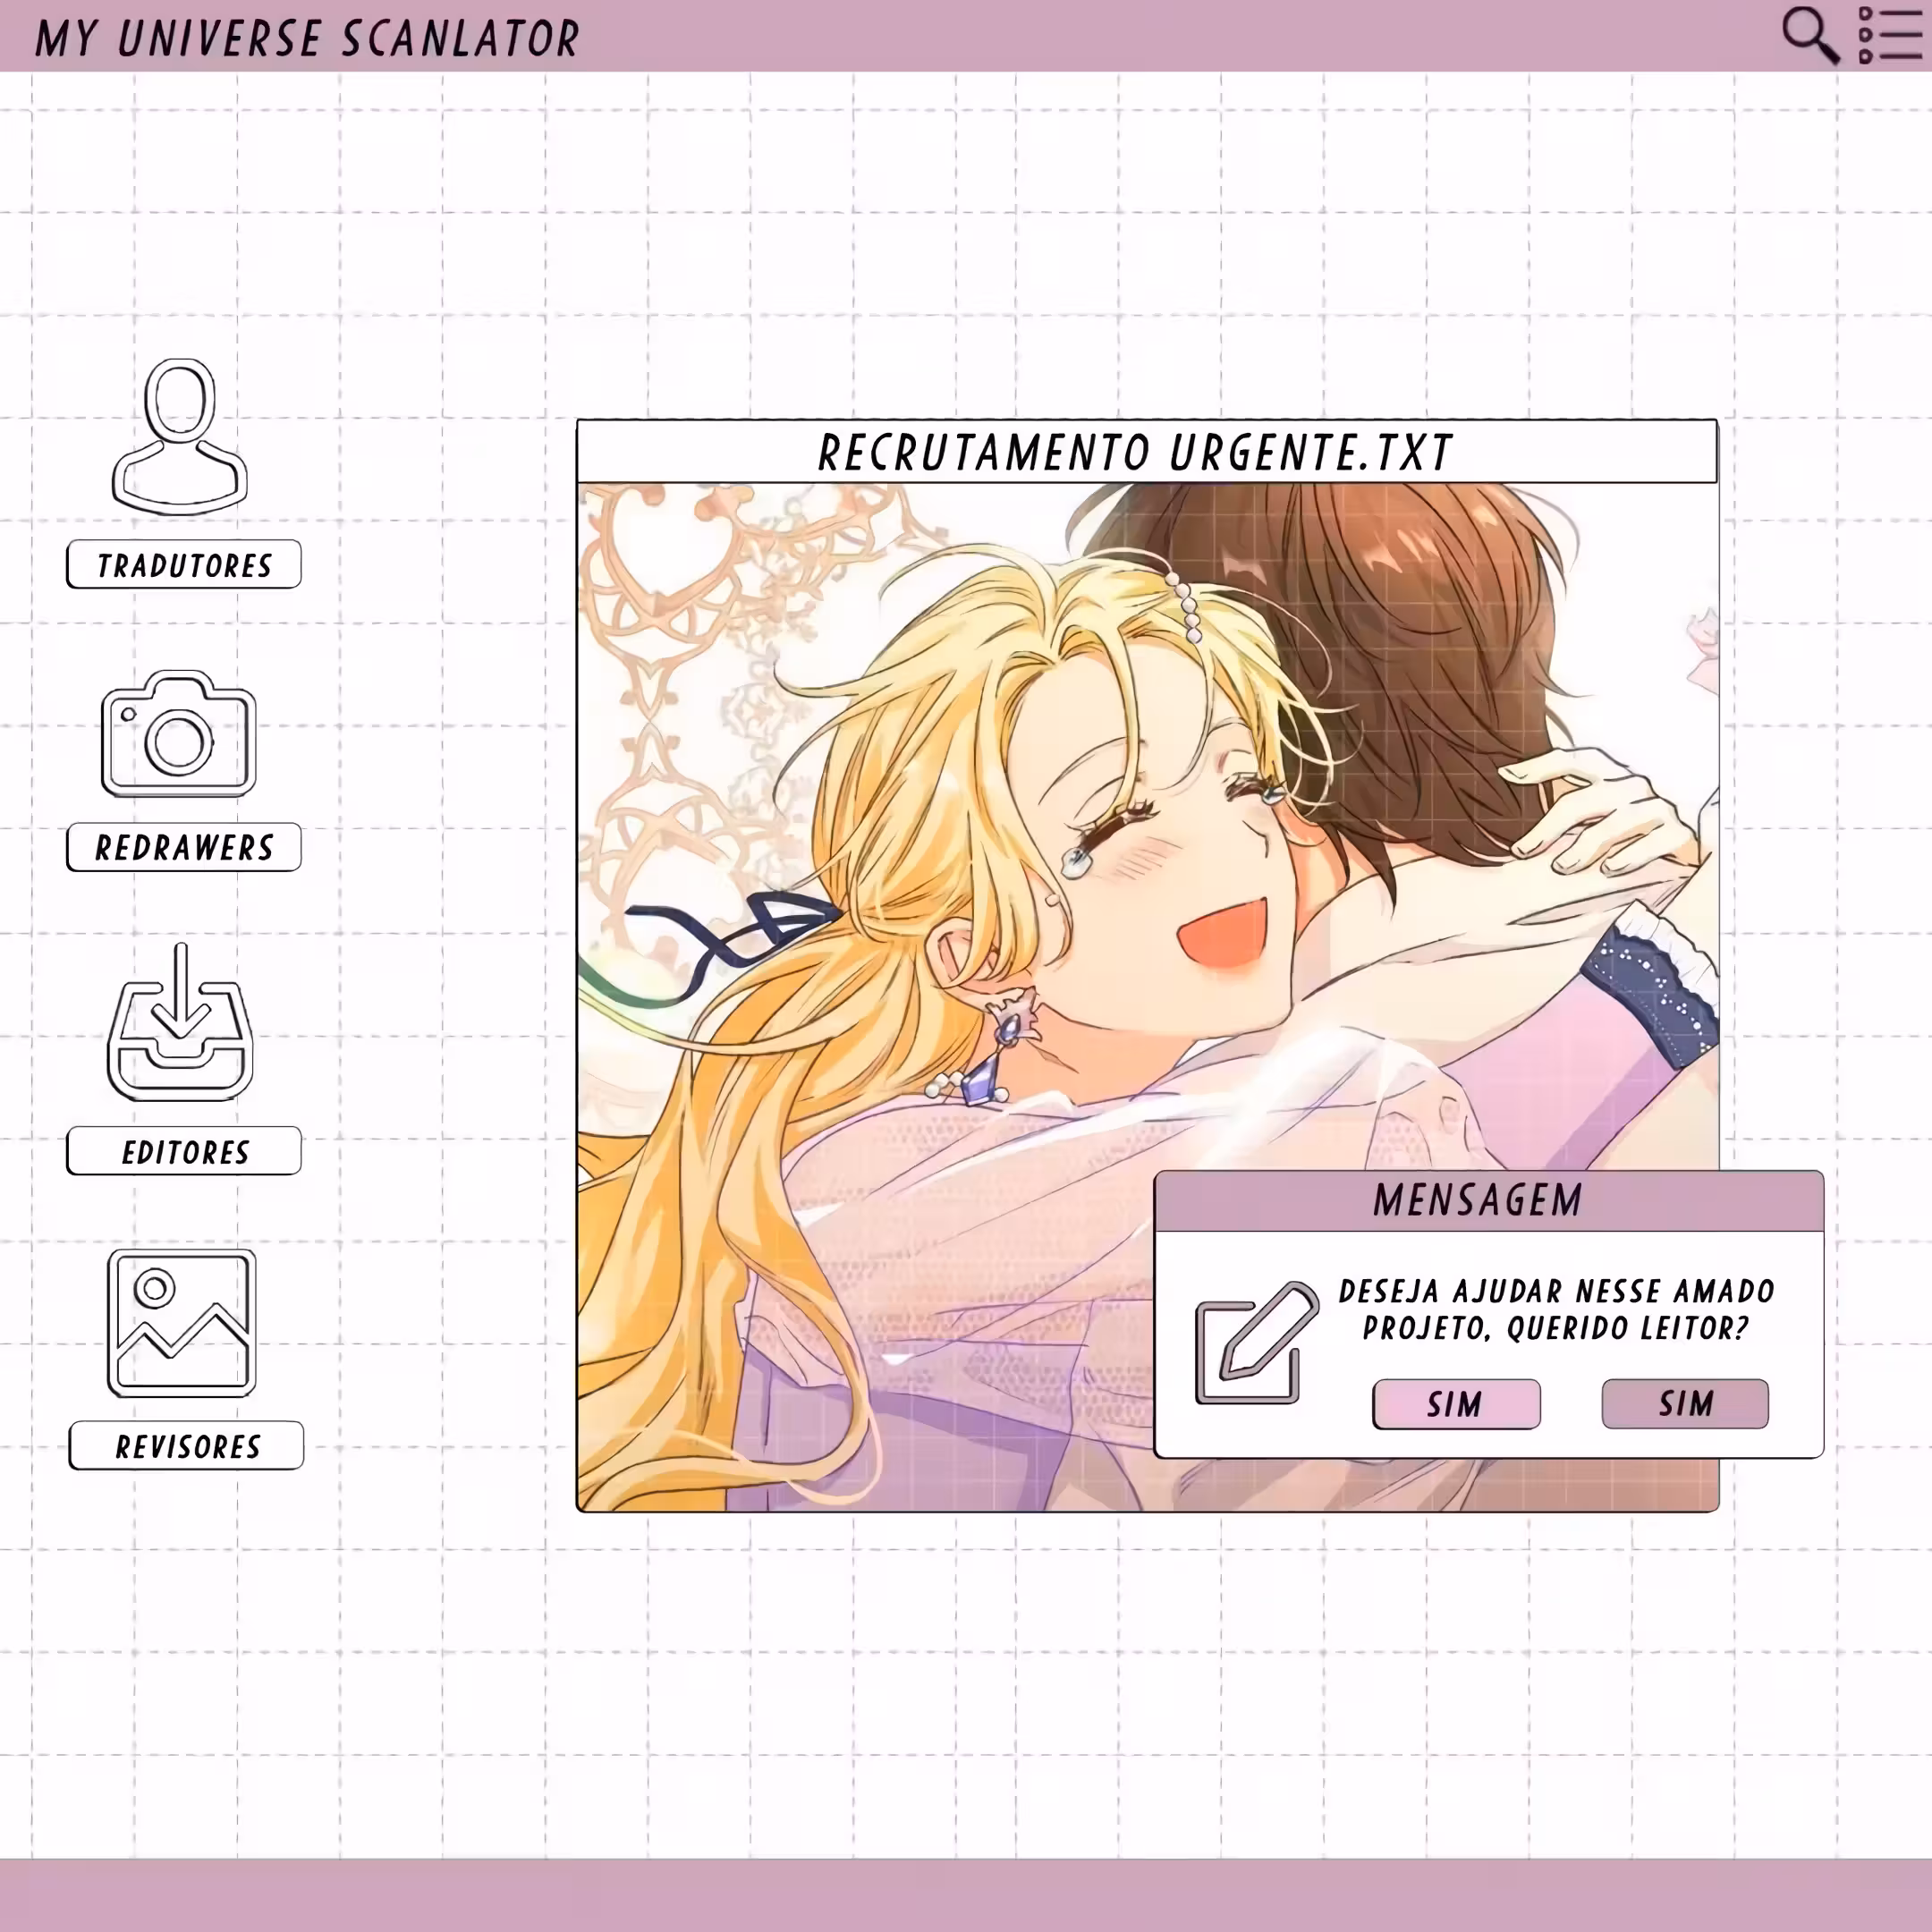Click the pencil edit icon in Mensagem dialog
Screen dimensions: 1932x1932
coord(1257,1343)
